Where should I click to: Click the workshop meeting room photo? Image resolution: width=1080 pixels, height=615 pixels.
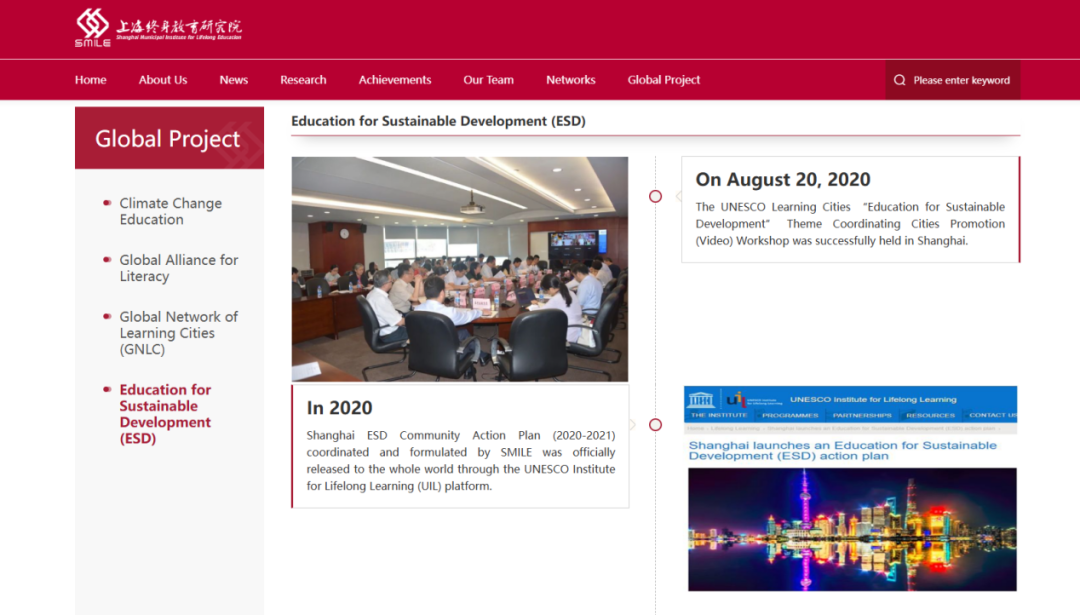(459, 269)
